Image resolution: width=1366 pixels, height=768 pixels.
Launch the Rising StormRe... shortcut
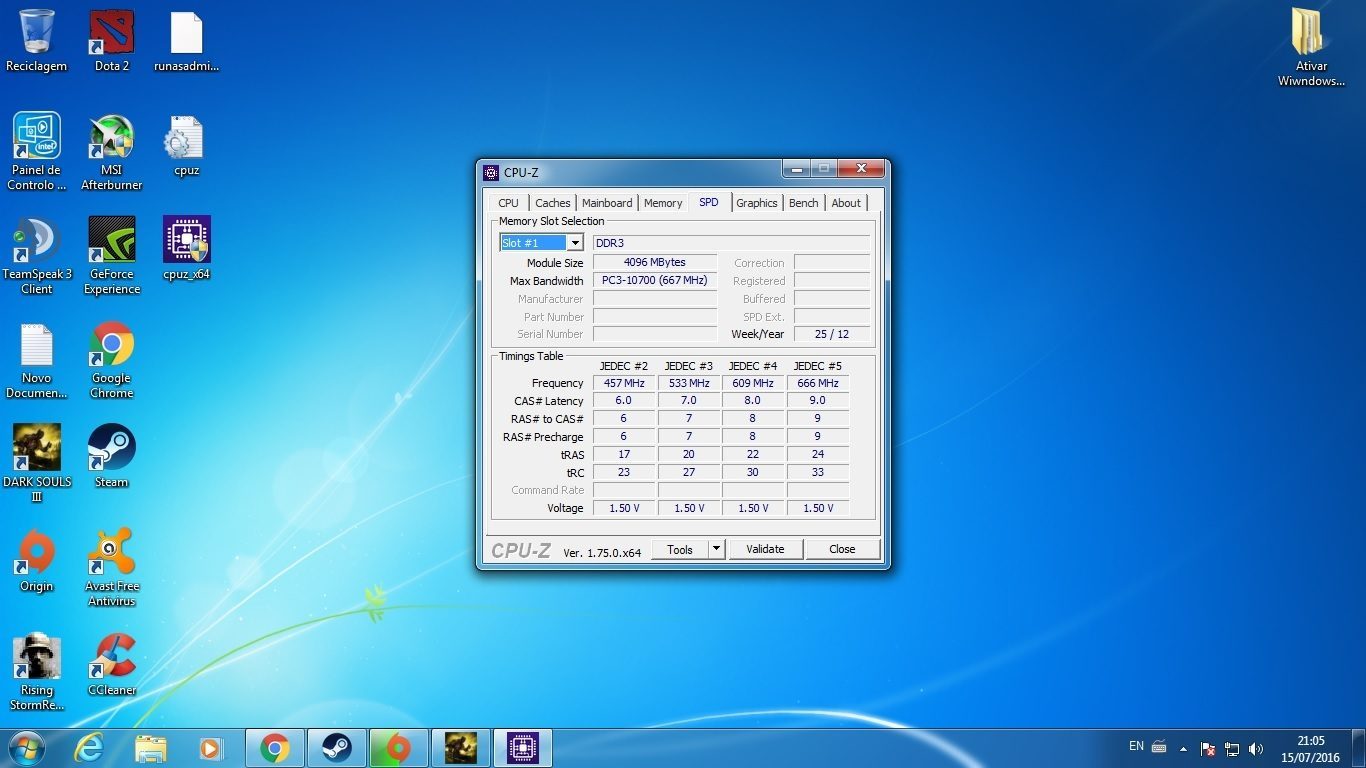click(x=37, y=672)
